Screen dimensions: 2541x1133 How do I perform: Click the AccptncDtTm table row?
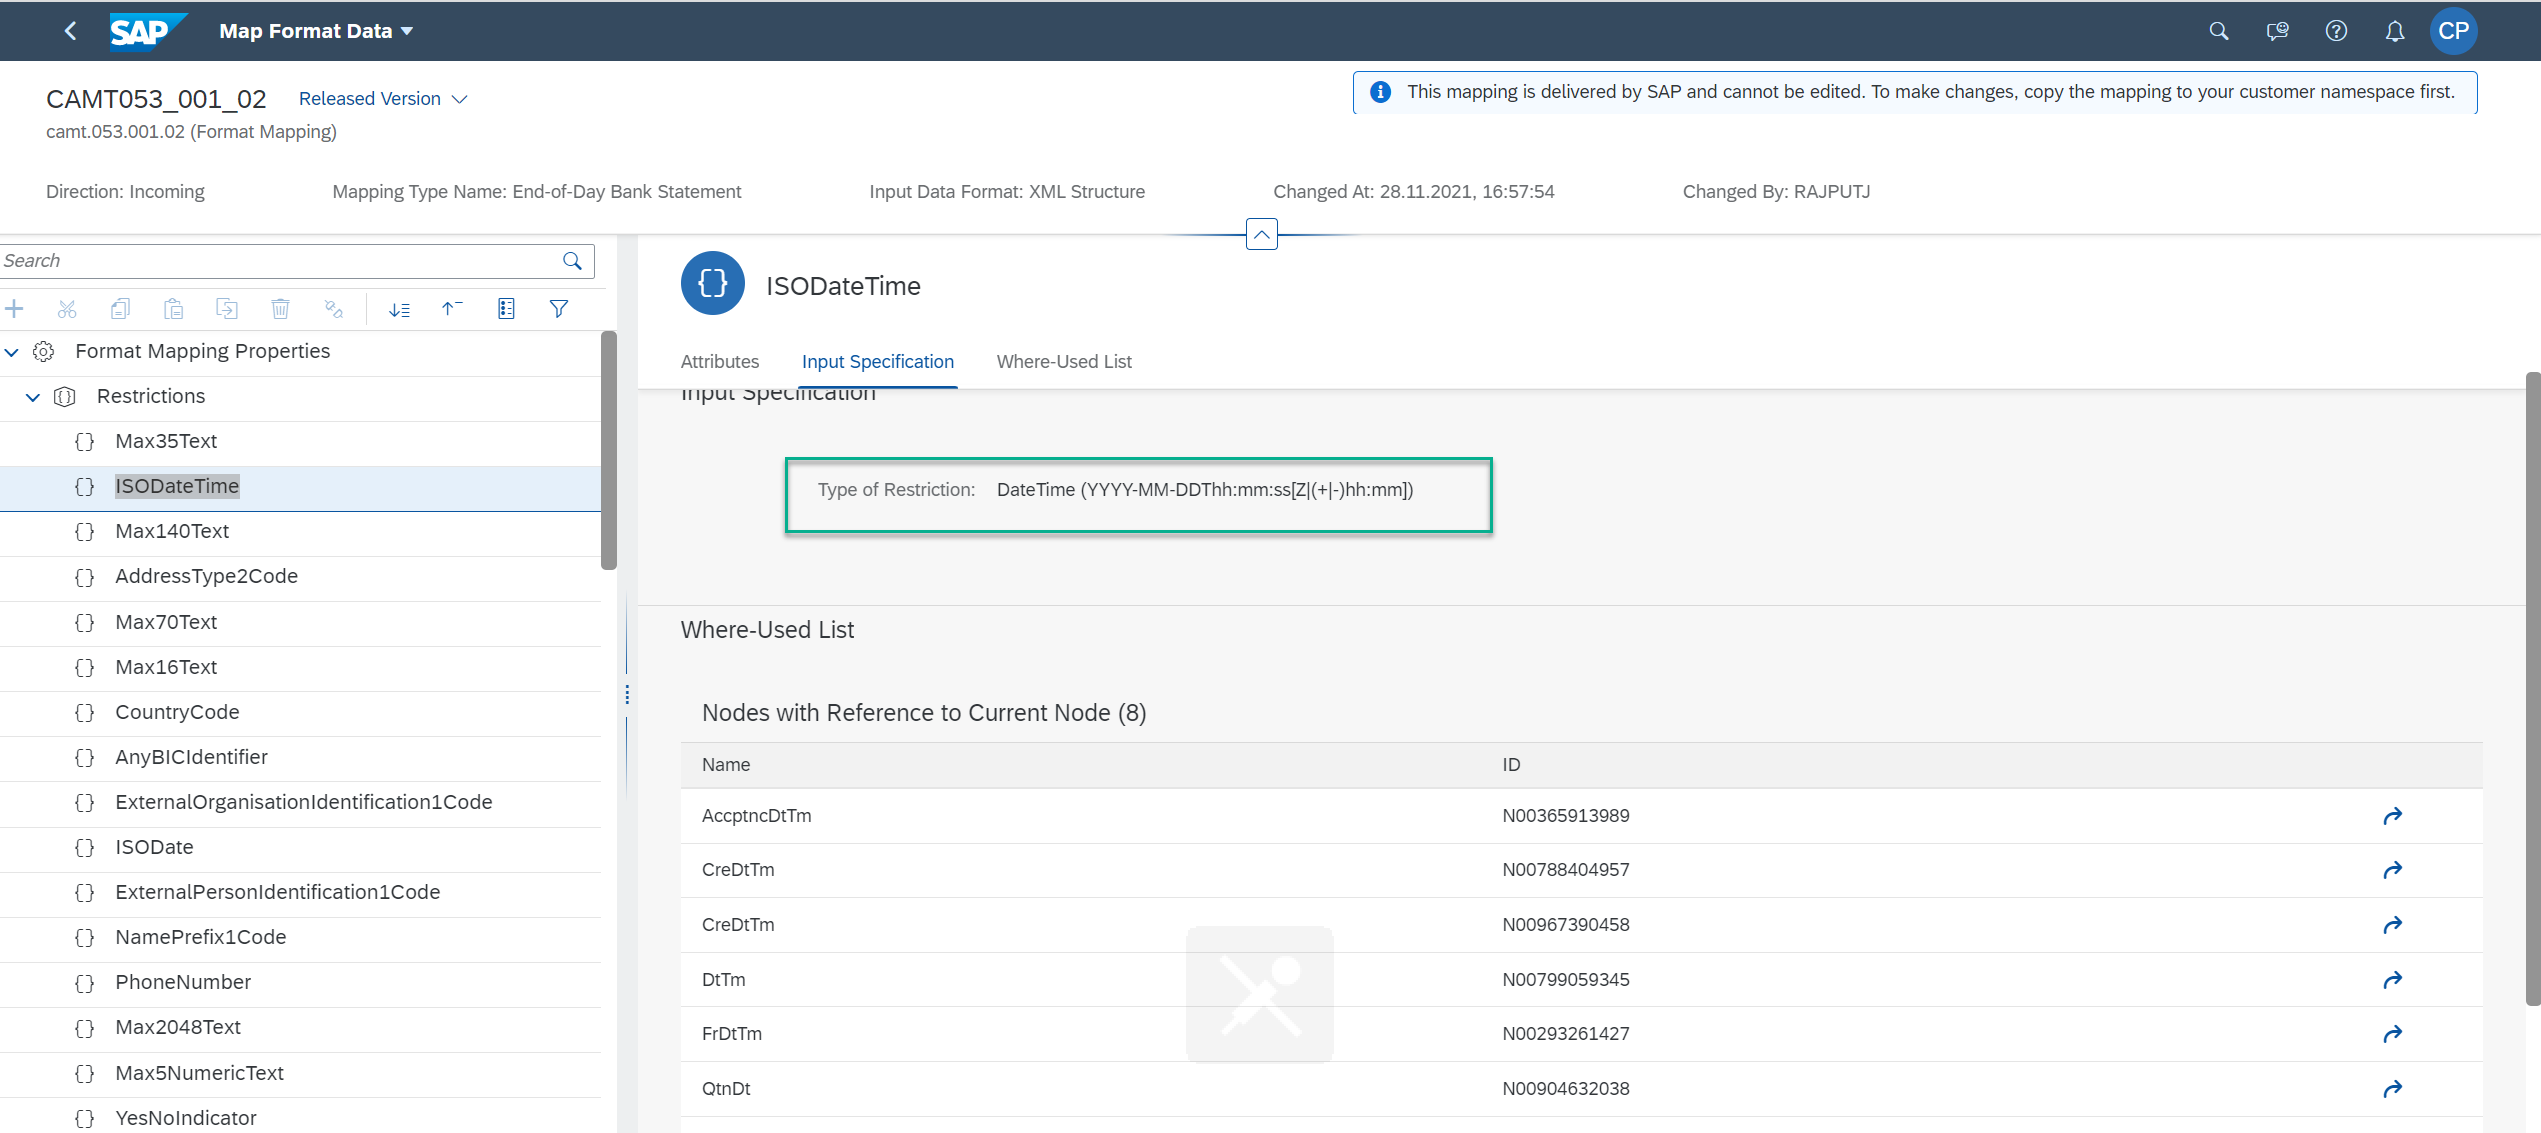(x=1581, y=816)
